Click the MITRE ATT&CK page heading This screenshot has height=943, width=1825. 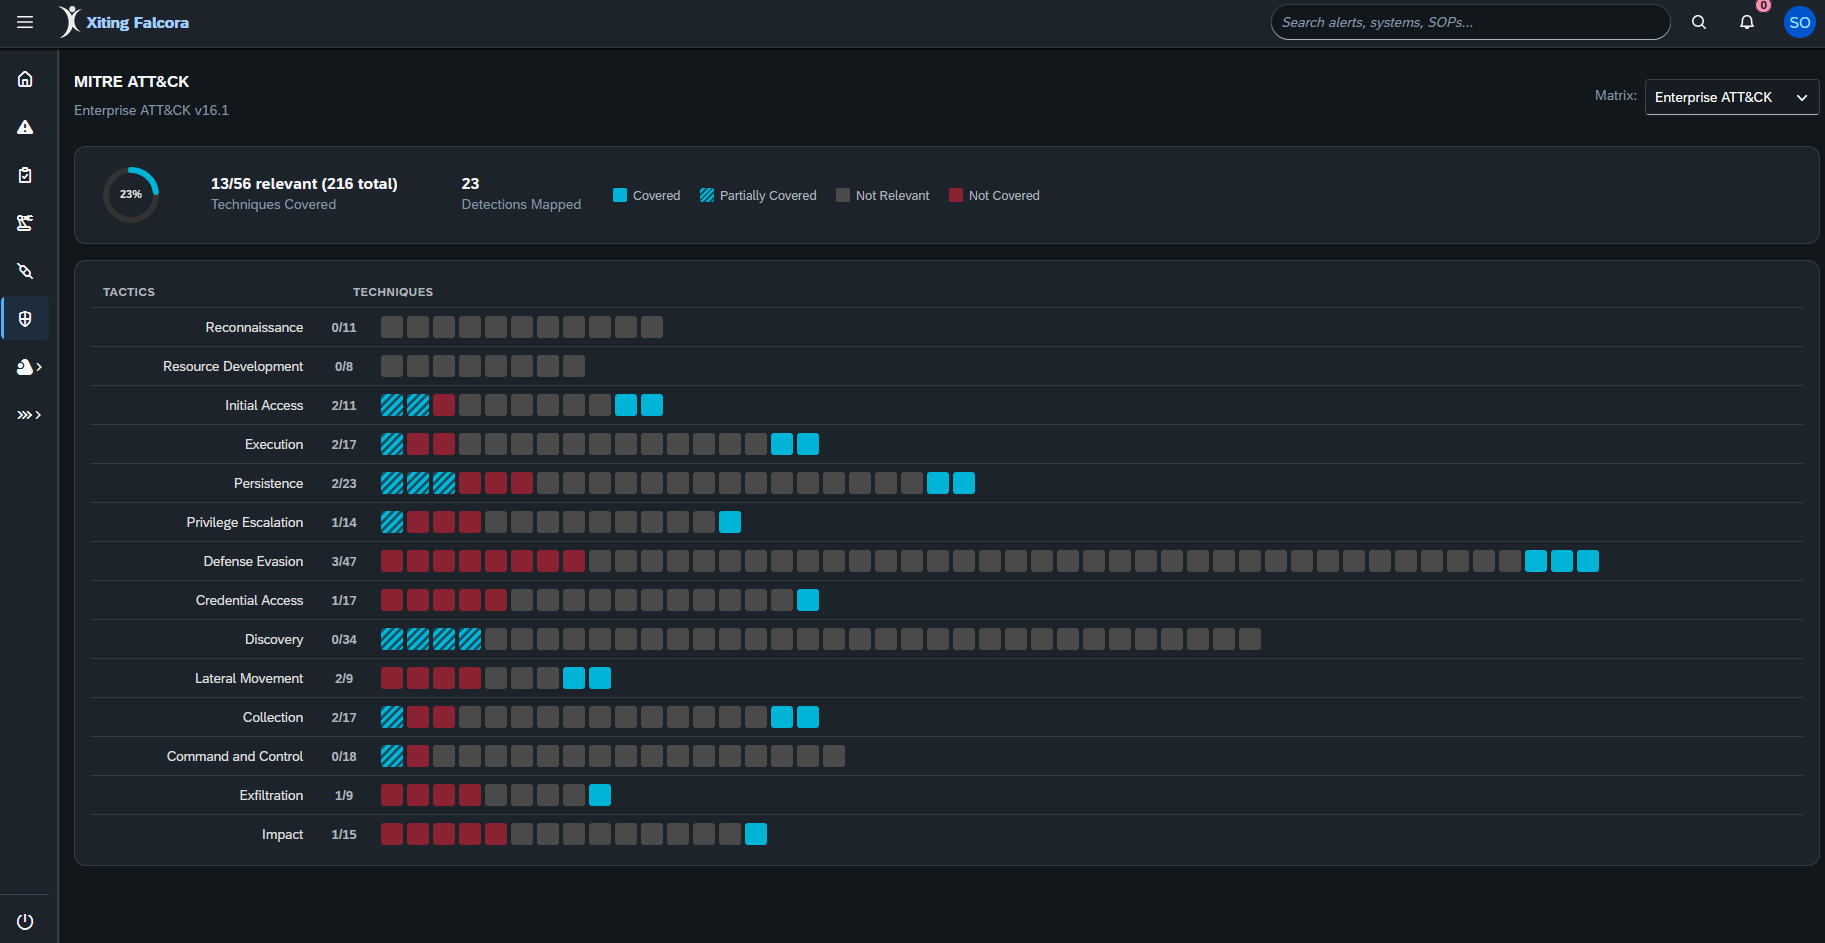coord(132,81)
